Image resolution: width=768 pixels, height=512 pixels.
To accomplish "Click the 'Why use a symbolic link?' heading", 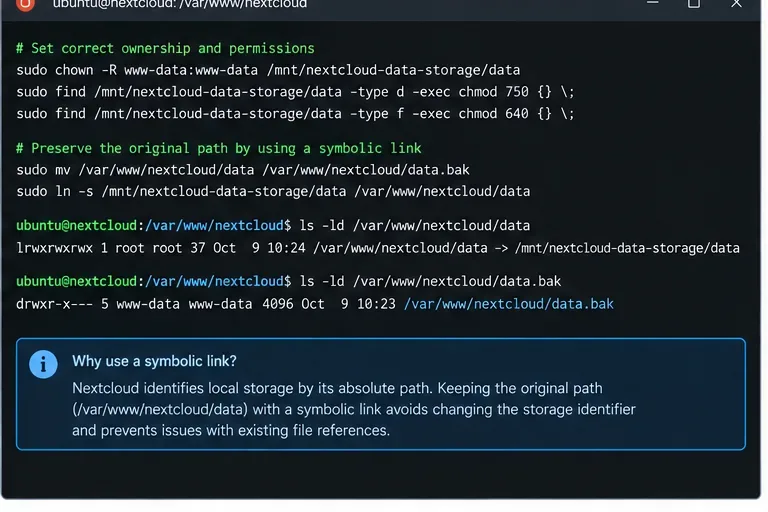I will [154, 361].
